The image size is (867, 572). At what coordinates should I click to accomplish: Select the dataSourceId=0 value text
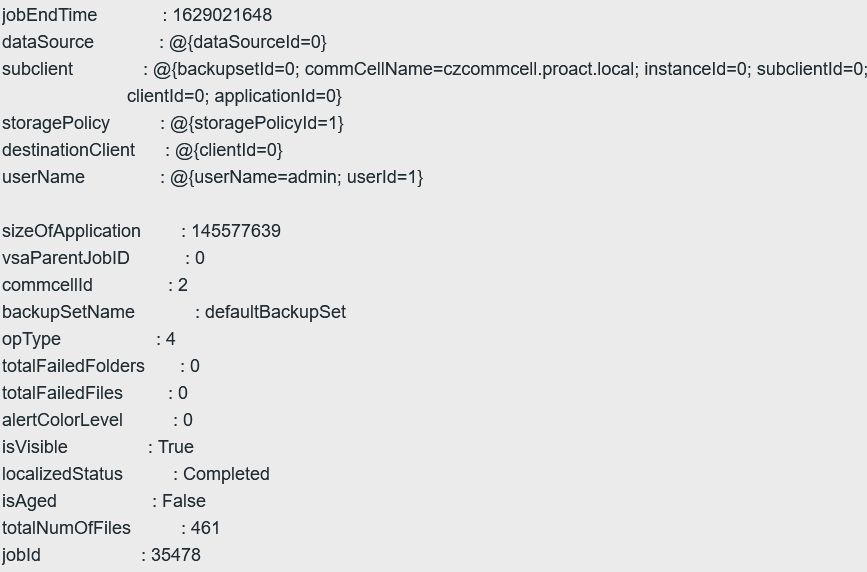(x=248, y=42)
